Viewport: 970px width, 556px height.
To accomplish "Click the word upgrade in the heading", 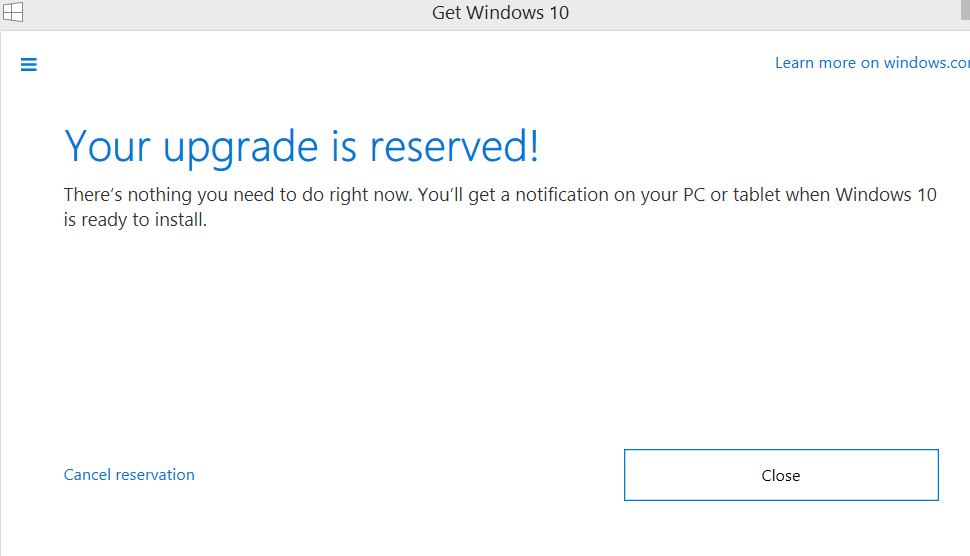I will [240, 148].
